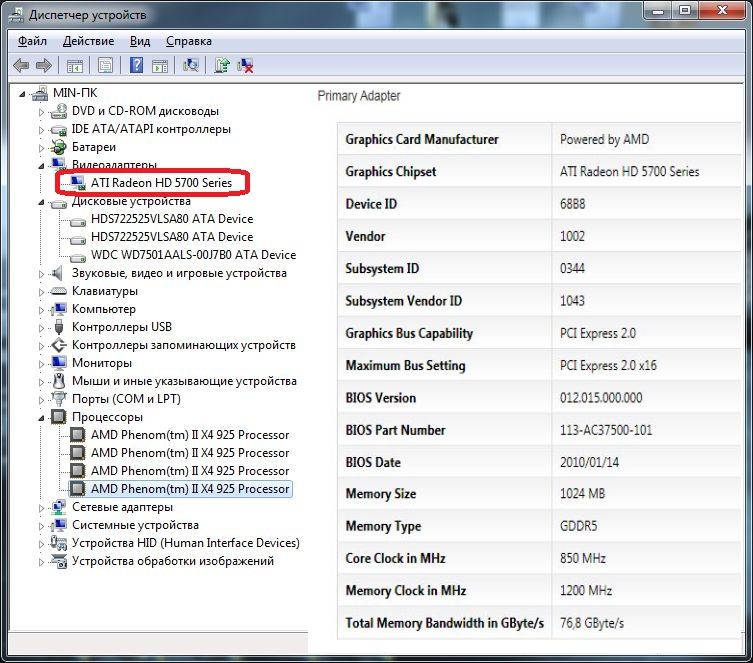Click the Update driver software icon
The image size is (753, 663).
tap(222, 65)
